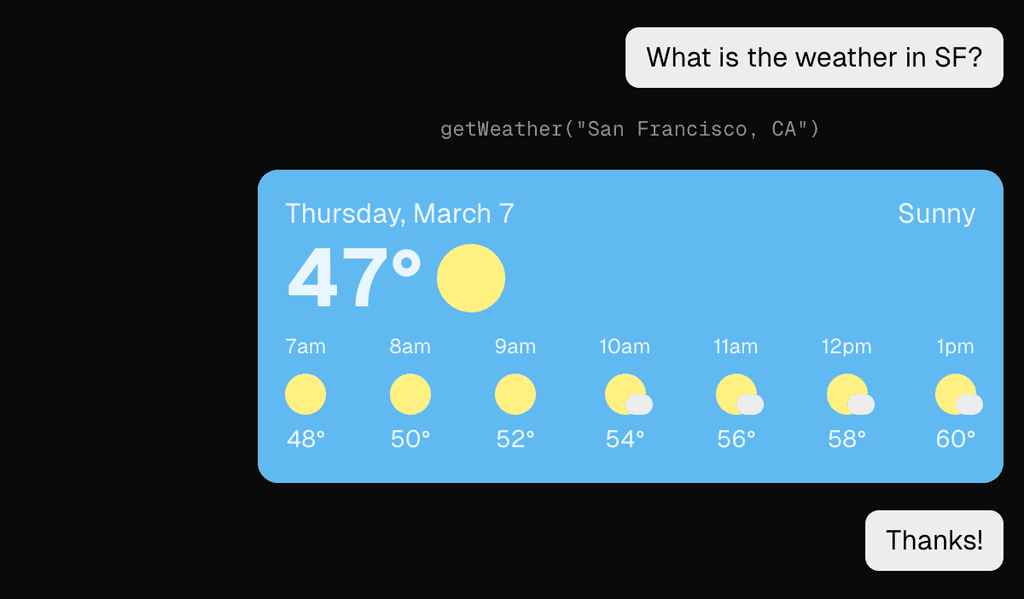Click the Thanks! message bubble

click(933, 539)
